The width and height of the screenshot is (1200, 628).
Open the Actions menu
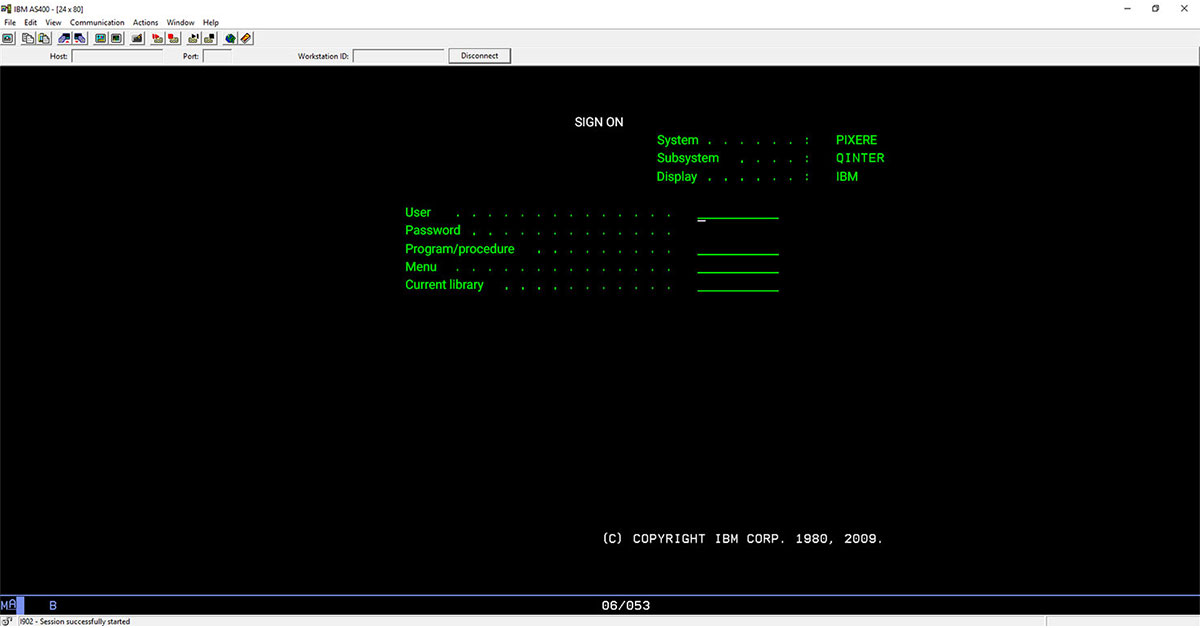[145, 22]
